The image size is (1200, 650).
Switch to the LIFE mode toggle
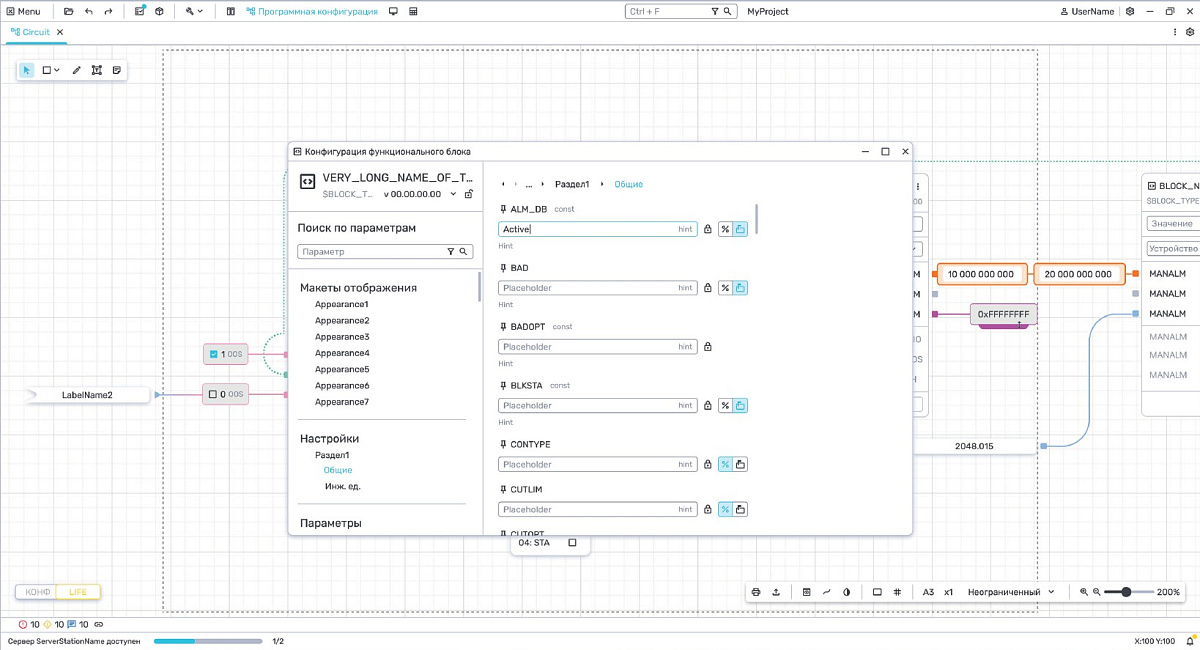tap(78, 592)
